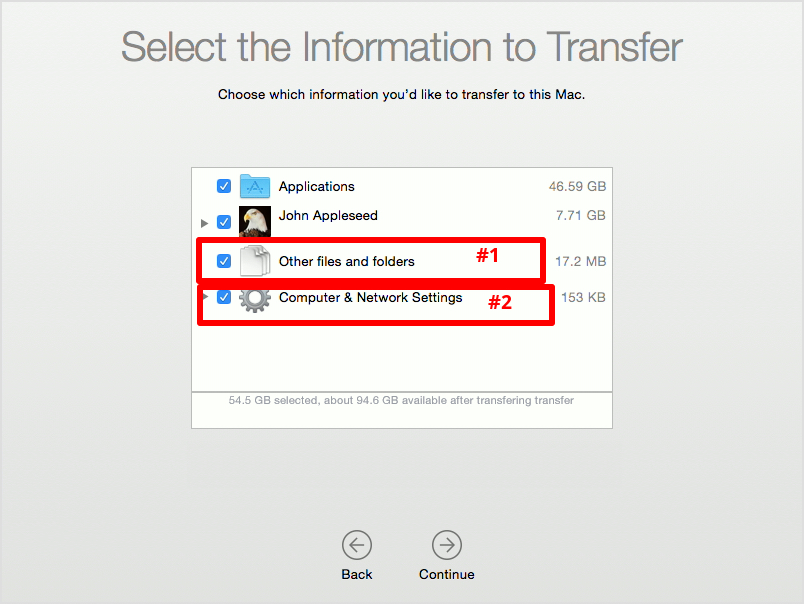804x604 pixels.
Task: Toggle the Other files and folders checkbox
Action: [x=224, y=261]
